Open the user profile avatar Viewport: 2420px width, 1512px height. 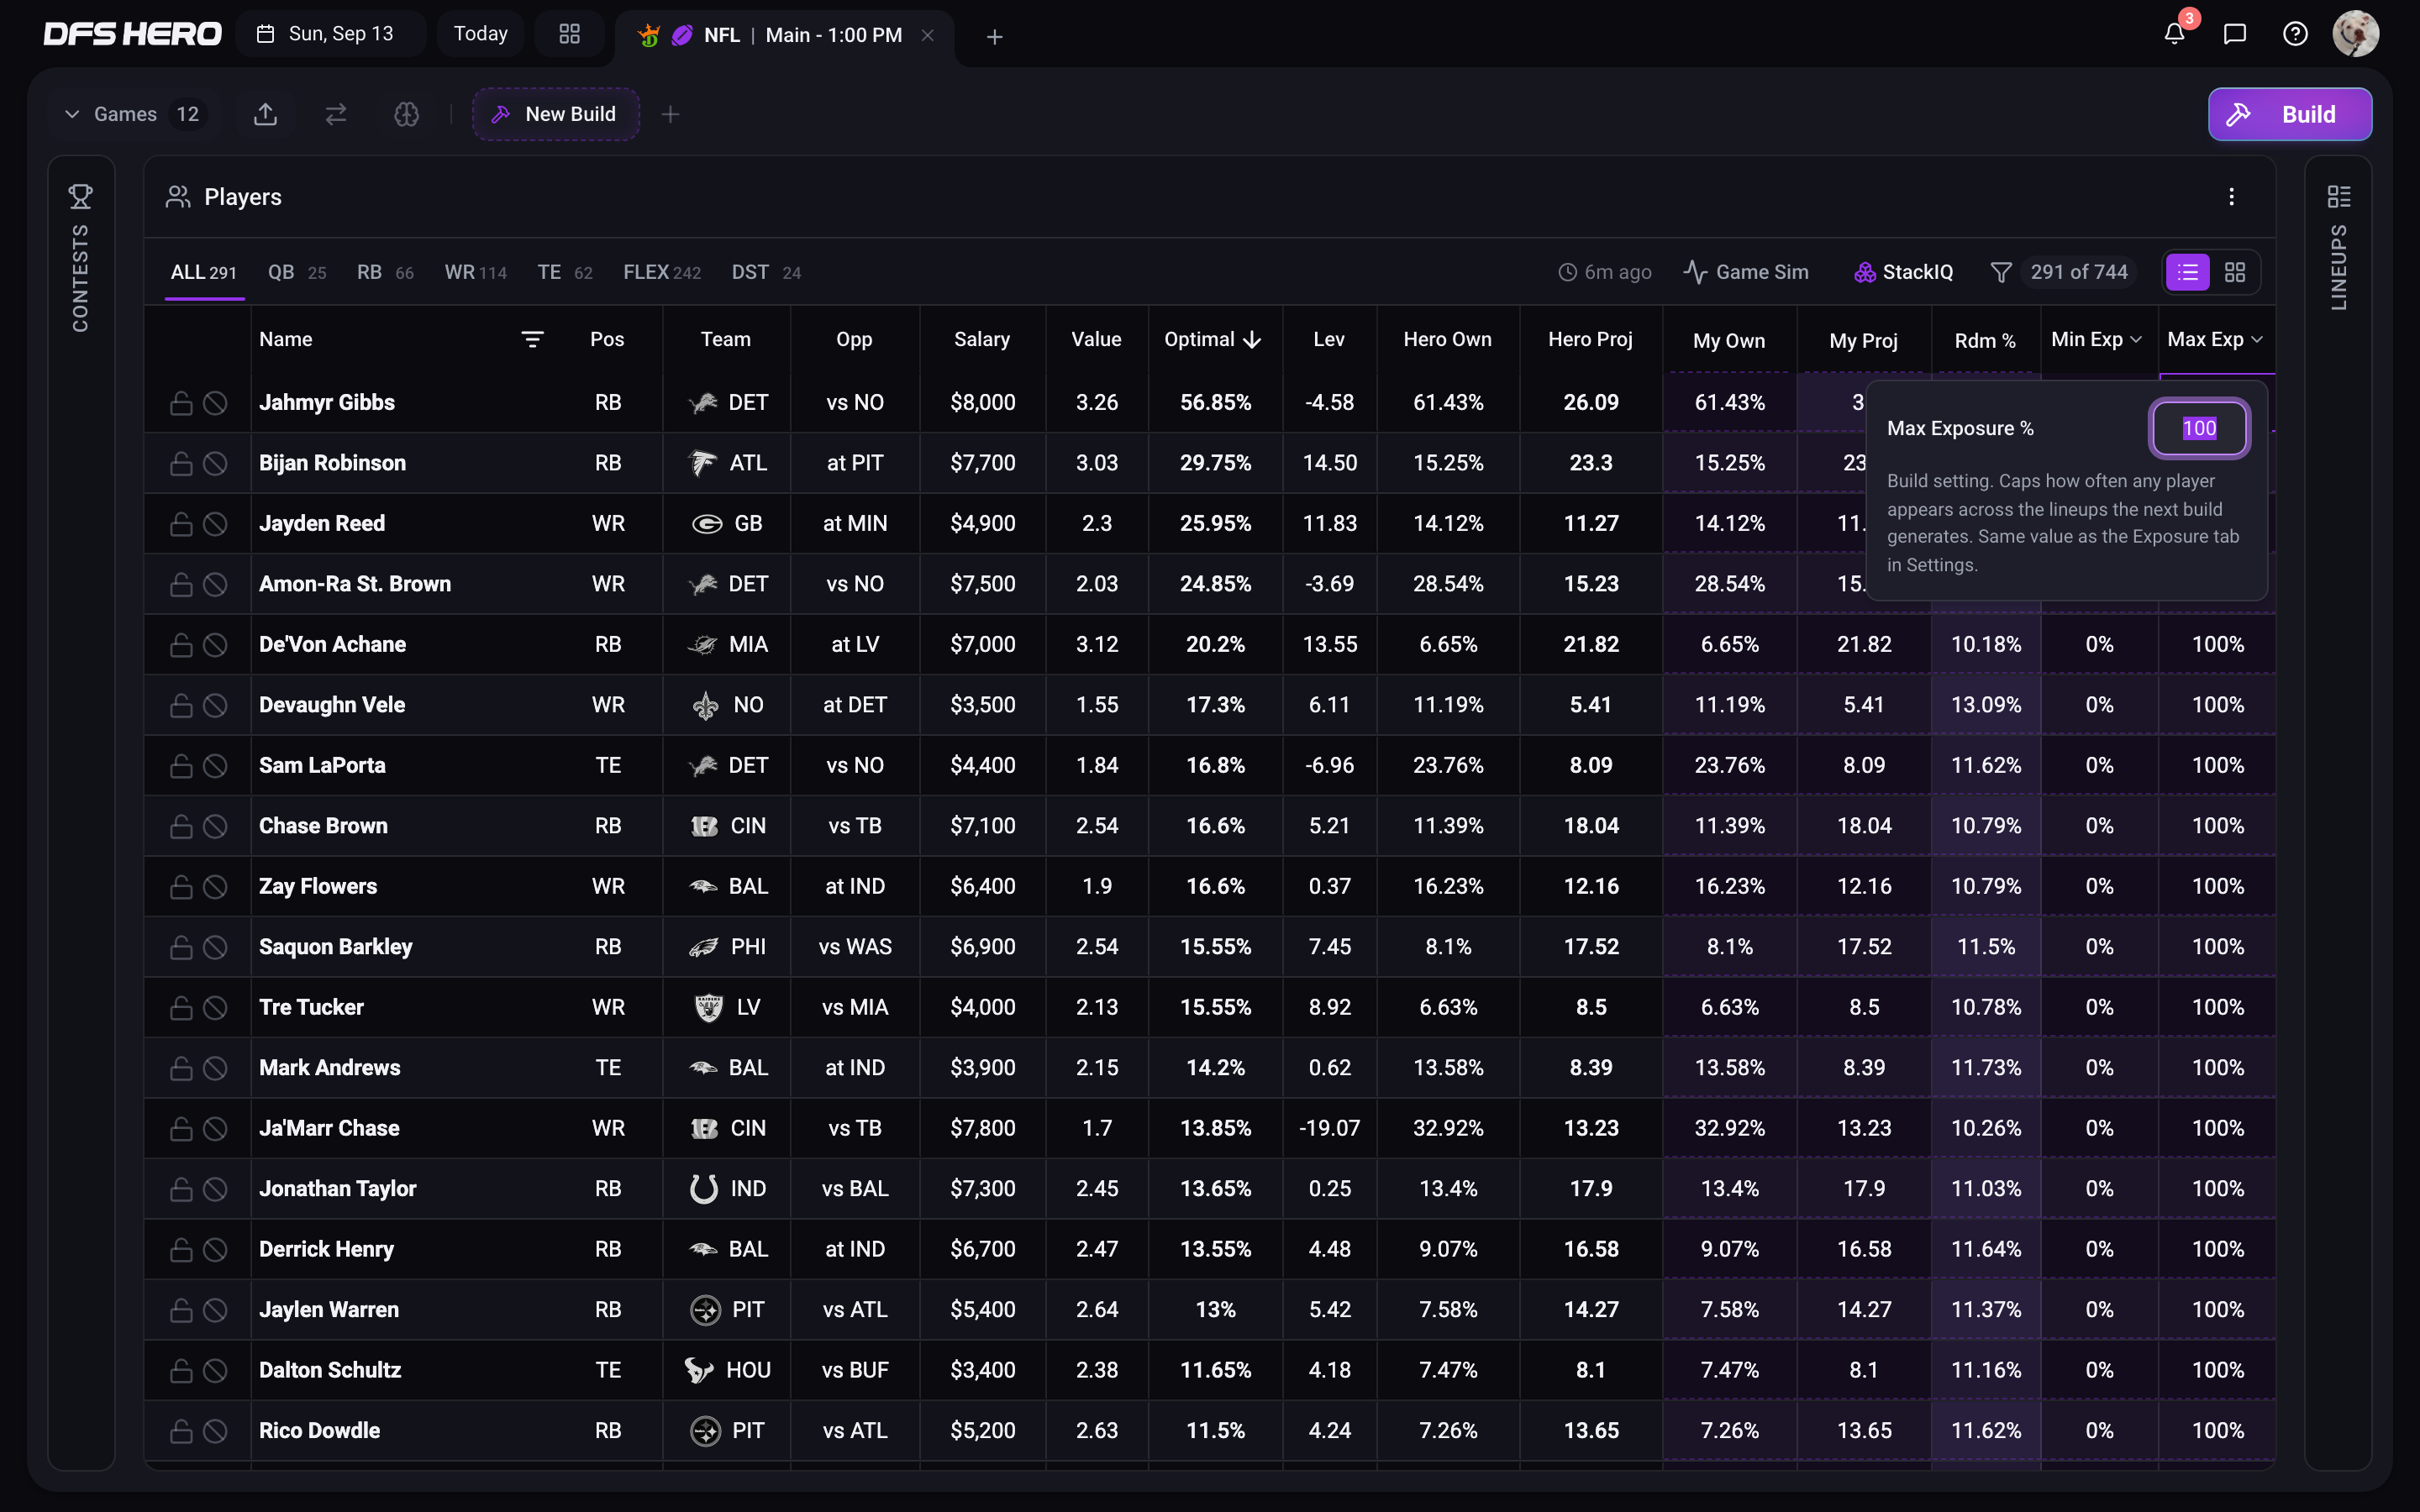tap(2356, 34)
